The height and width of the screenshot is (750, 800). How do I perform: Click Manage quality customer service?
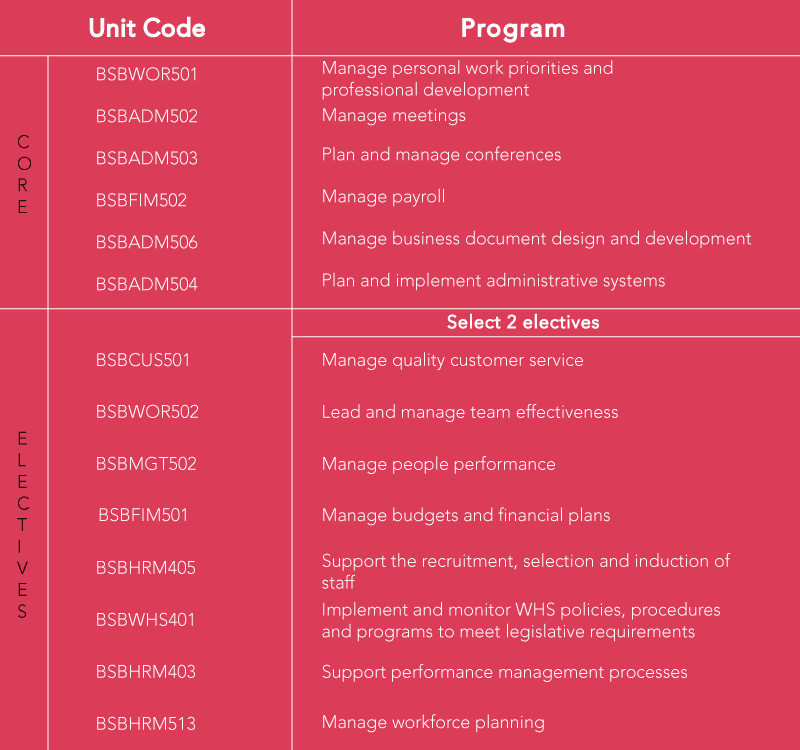pos(452,360)
